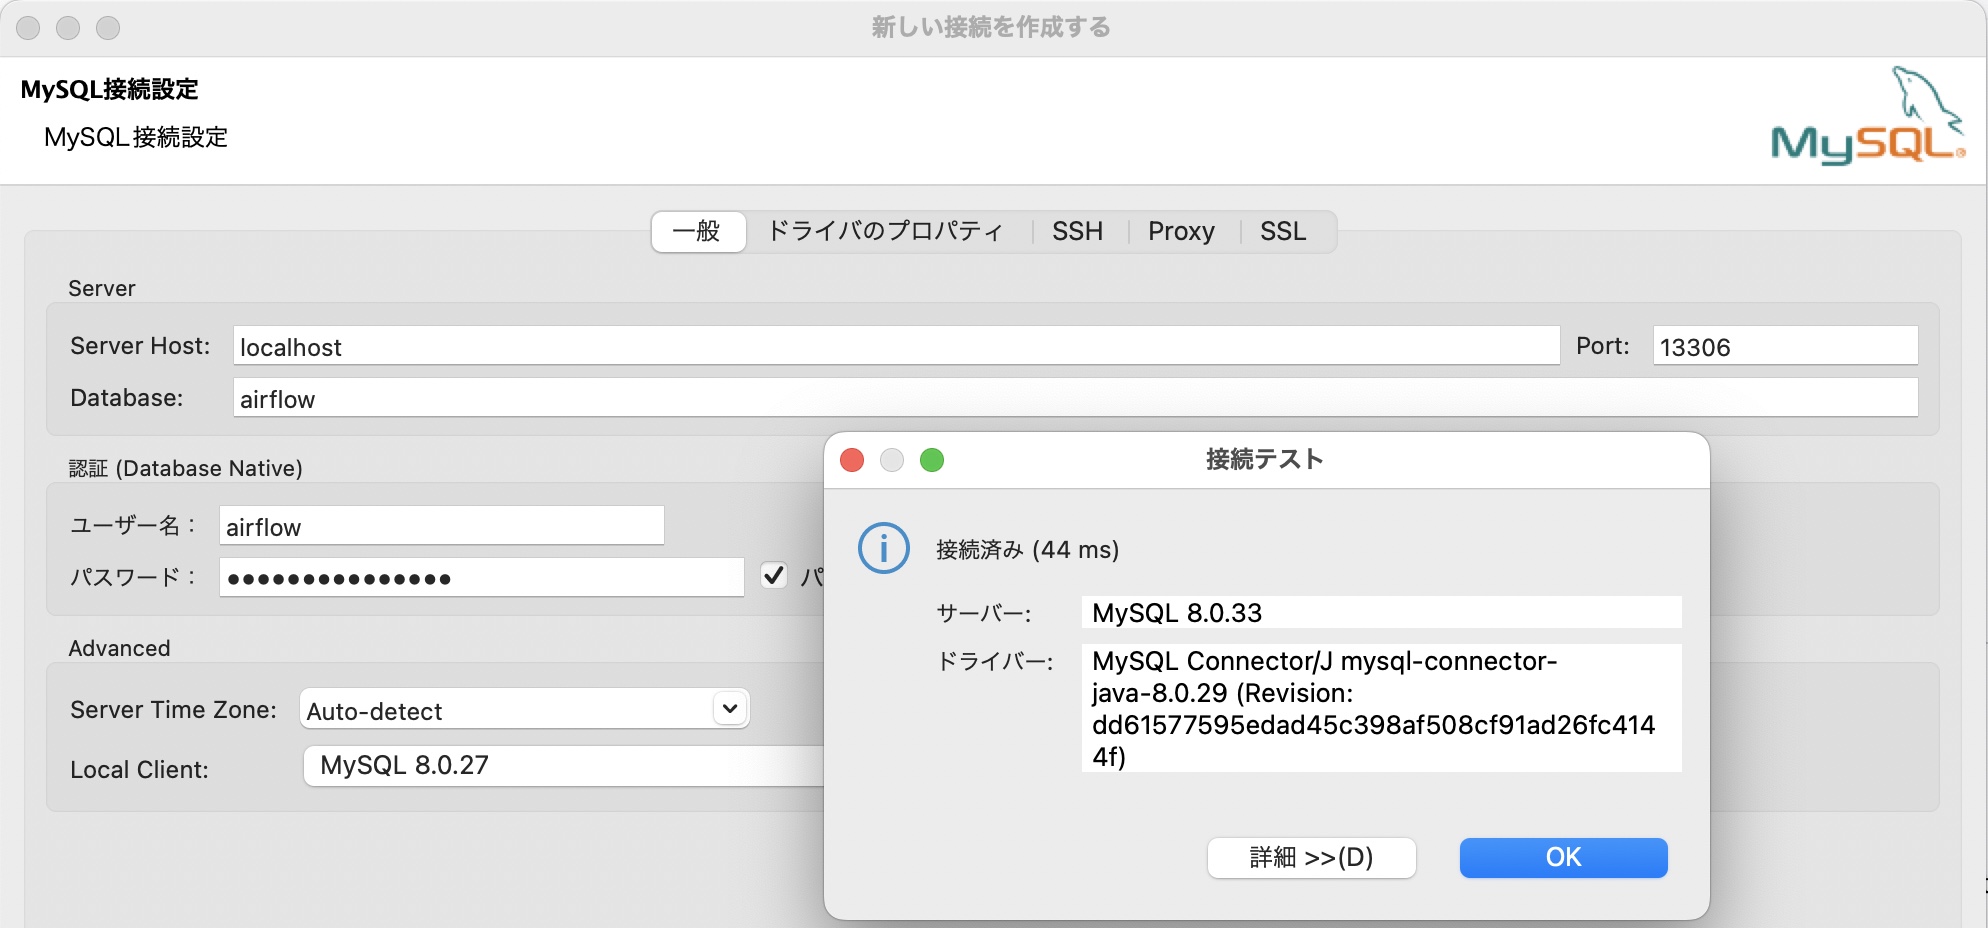Click the MySQL dolphin logo
Image resolution: width=1988 pixels, height=928 pixels.
pos(1867,116)
